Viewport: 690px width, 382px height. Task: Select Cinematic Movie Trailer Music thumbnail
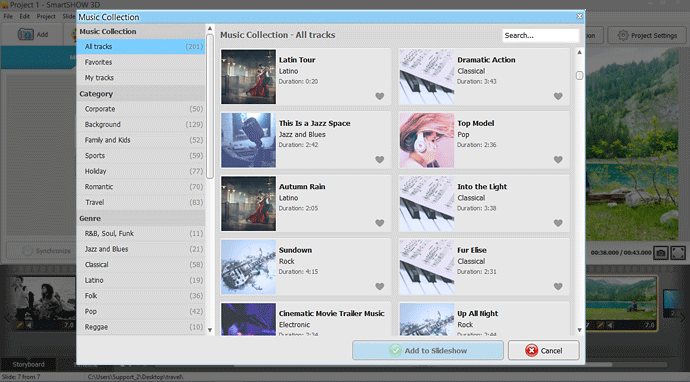(249, 319)
